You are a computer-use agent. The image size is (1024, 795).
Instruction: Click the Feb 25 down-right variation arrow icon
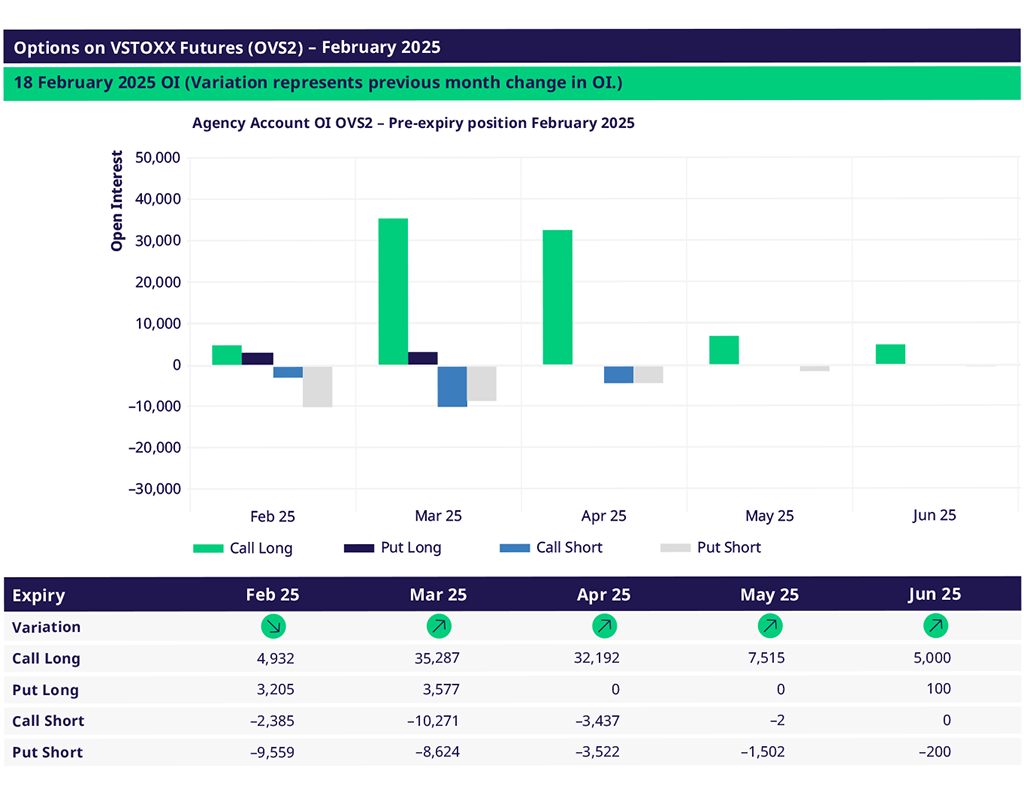(273, 627)
